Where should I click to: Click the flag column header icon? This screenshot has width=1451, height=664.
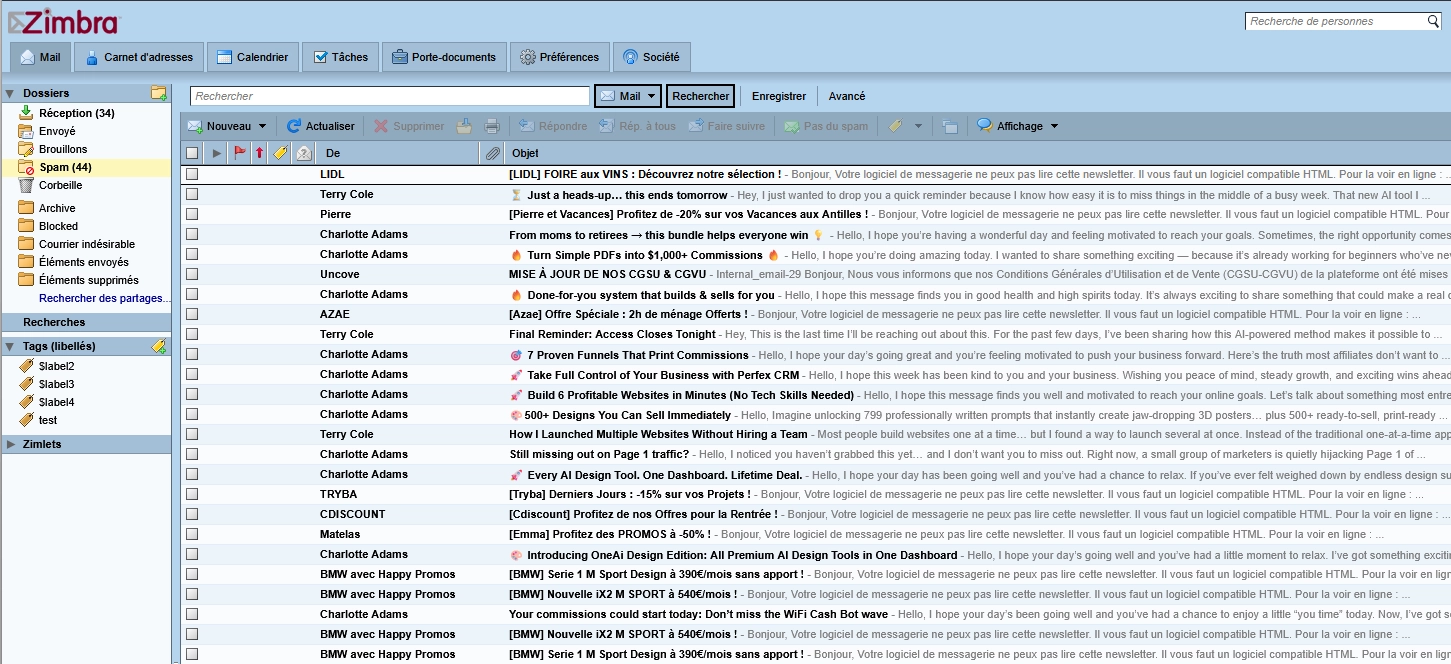239,153
